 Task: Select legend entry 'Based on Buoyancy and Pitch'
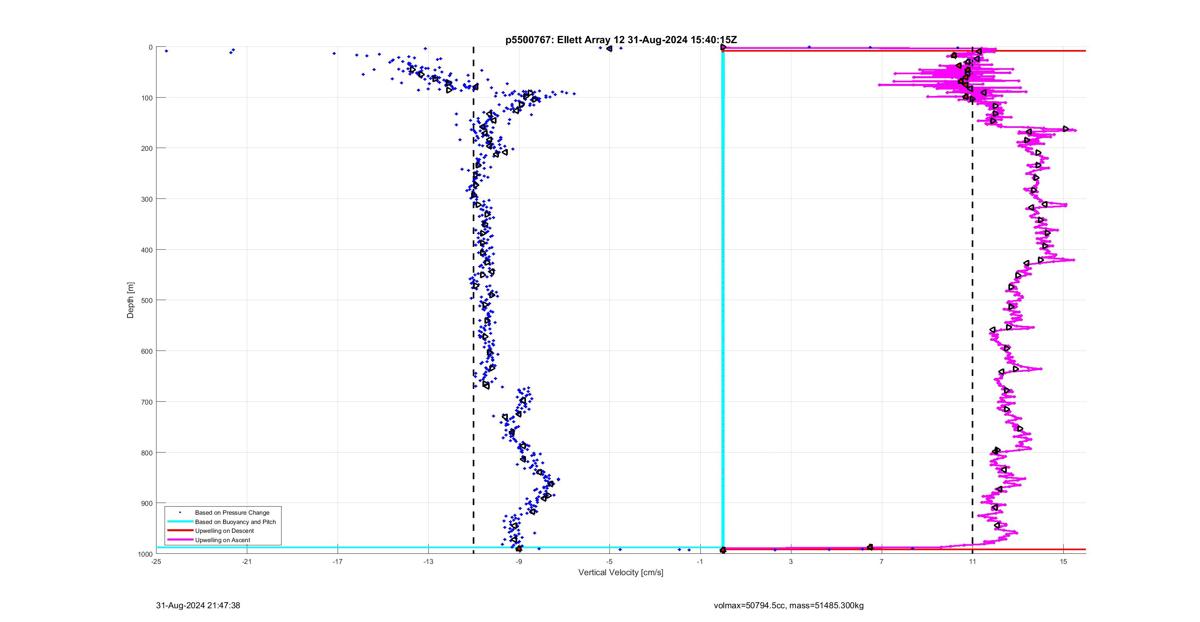(234, 521)
